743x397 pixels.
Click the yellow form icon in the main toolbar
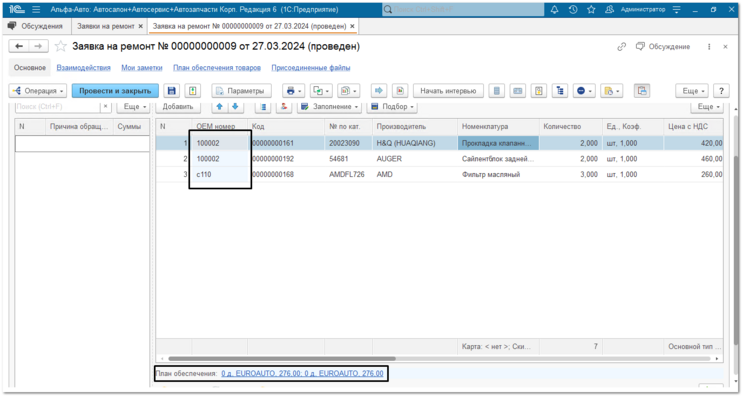pyautogui.click(x=539, y=90)
